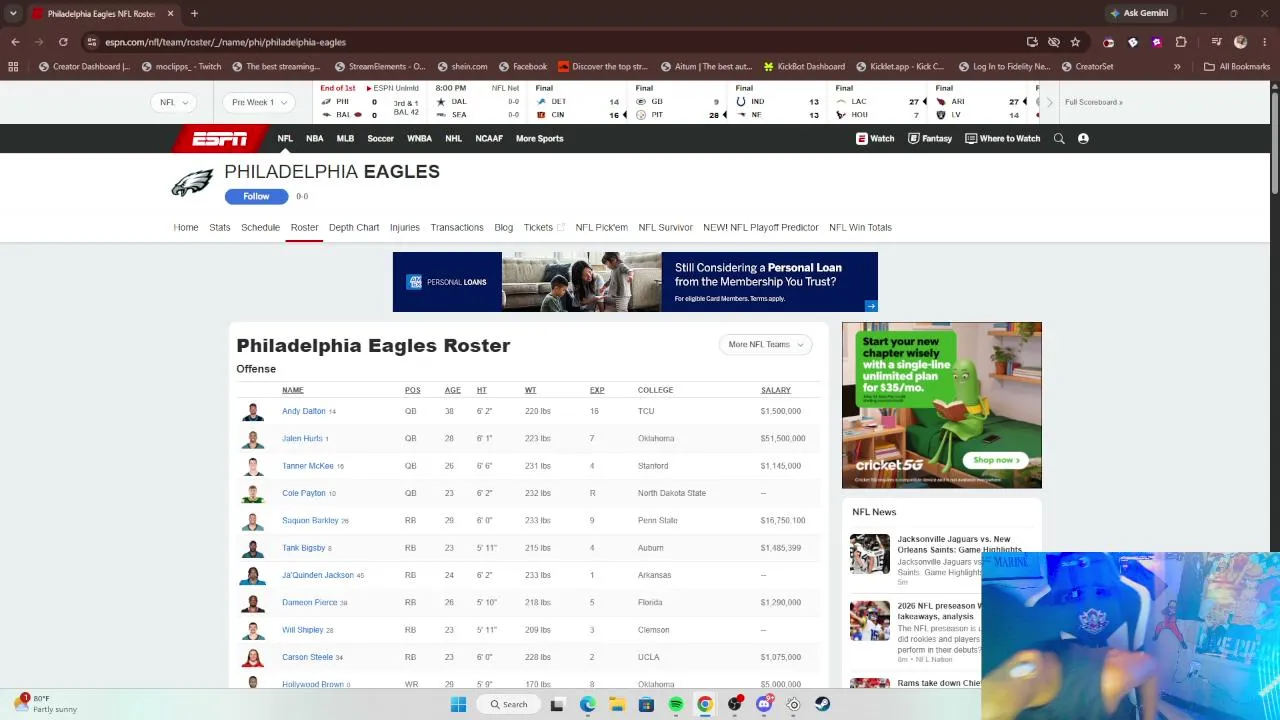Viewport: 1280px width, 720px height.
Task: Close the Philadelphia Eagles NFL Roster tab
Action: [x=170, y=14]
